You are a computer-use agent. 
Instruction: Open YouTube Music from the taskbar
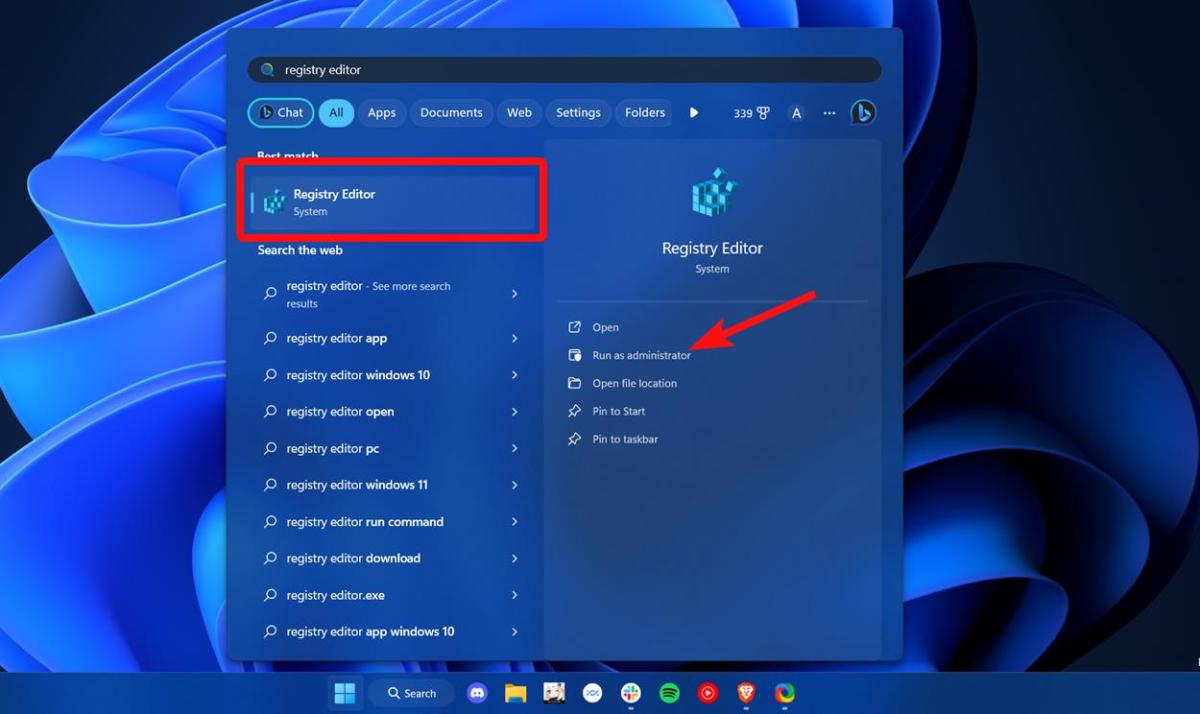coord(707,692)
